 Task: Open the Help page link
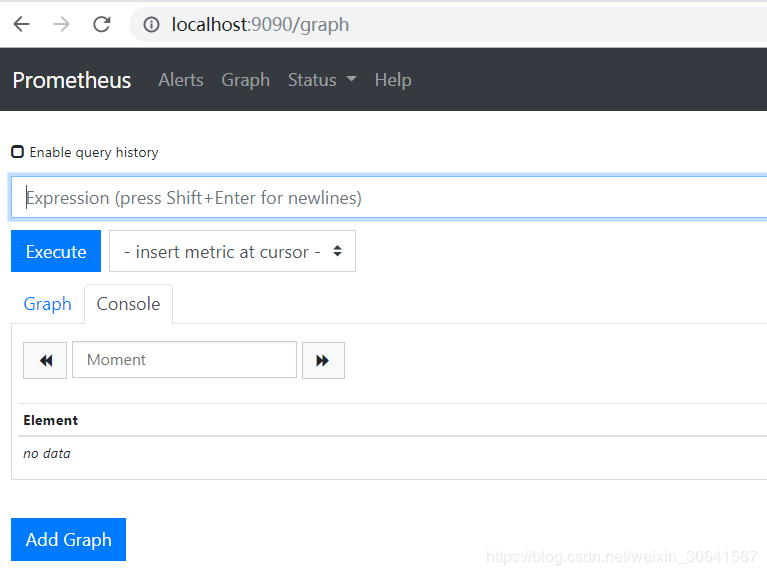pos(392,80)
